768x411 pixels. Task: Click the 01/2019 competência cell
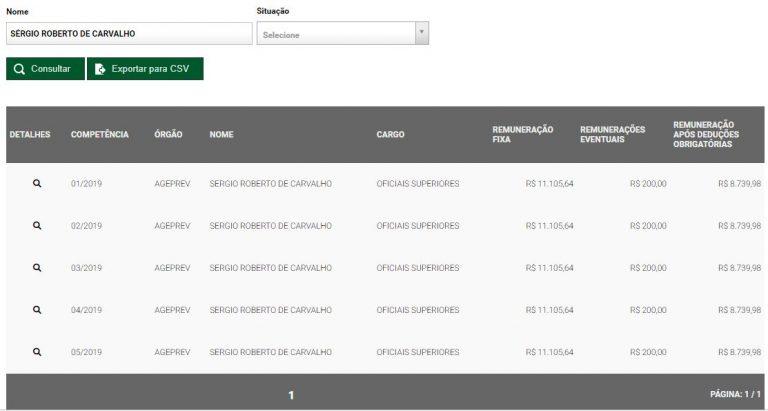tap(87, 184)
